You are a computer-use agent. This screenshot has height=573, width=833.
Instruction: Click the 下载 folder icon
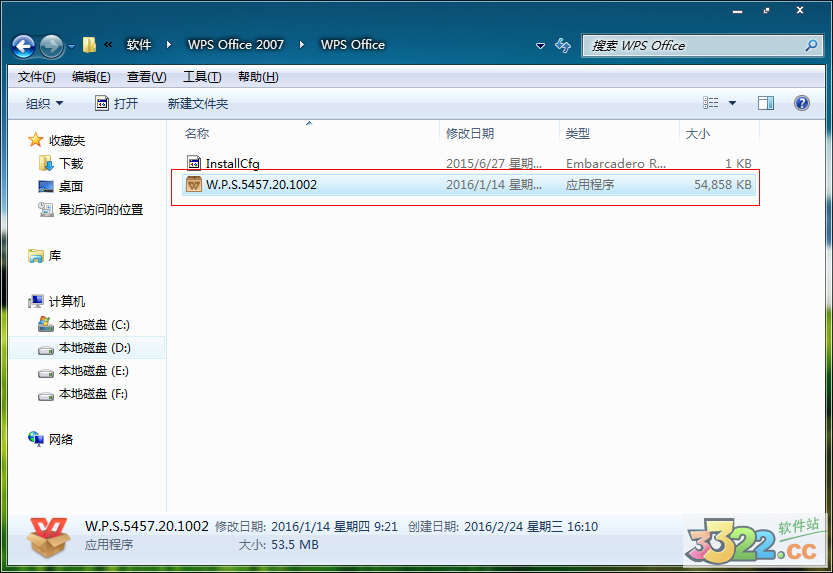pos(46,164)
